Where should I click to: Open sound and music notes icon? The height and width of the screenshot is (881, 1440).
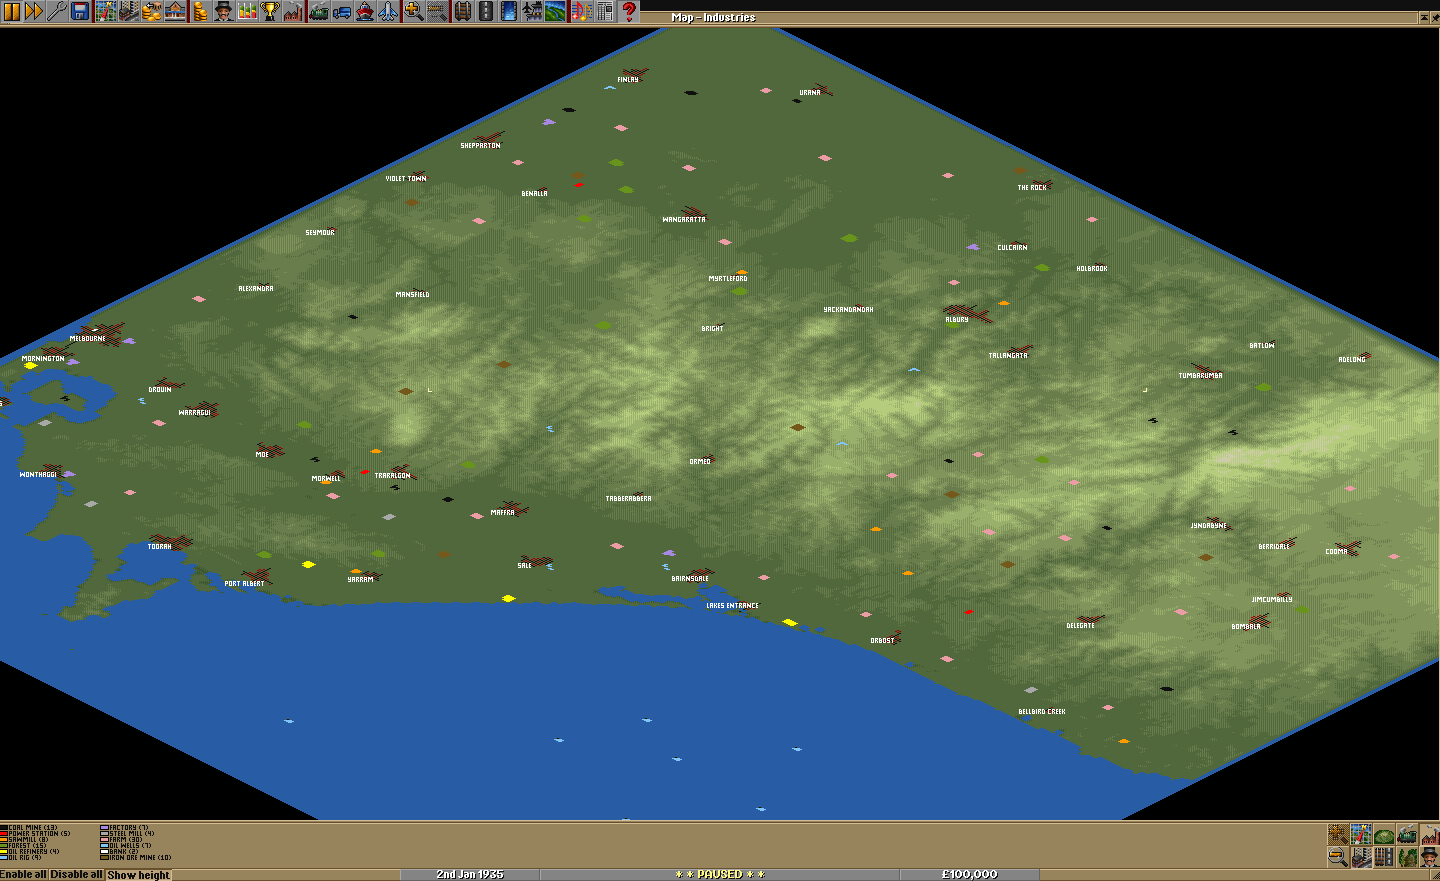pos(581,11)
